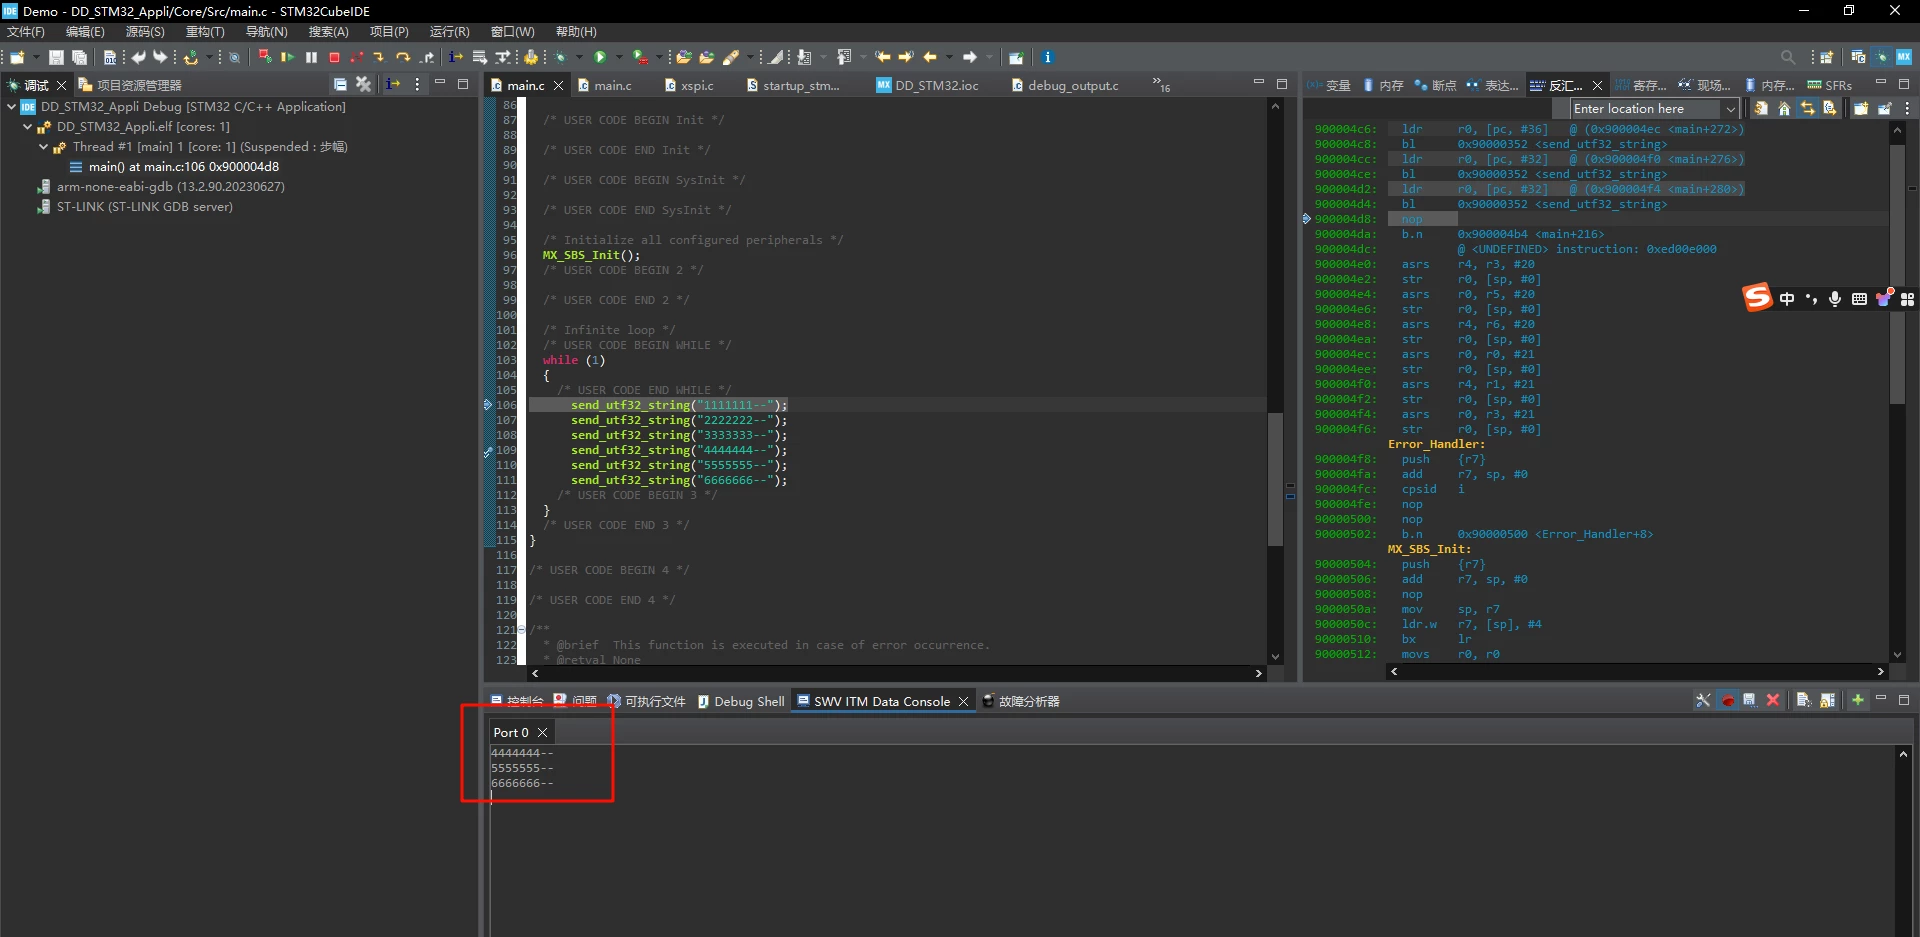Switch to 项目资源管理器 view tab
This screenshot has height=937, width=1920.
coord(130,85)
